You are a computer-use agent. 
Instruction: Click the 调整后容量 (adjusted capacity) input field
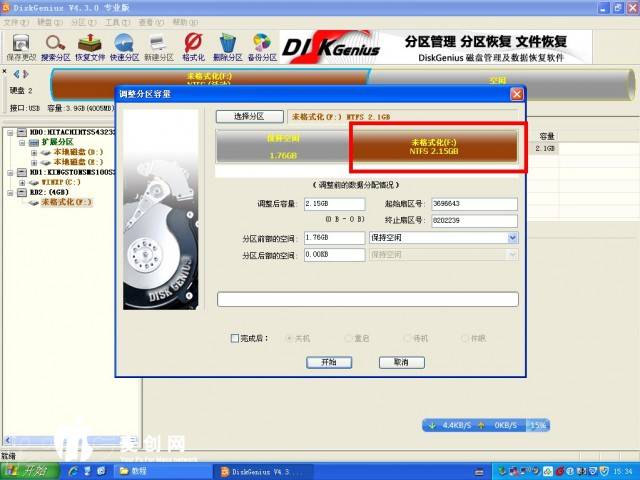[333, 204]
